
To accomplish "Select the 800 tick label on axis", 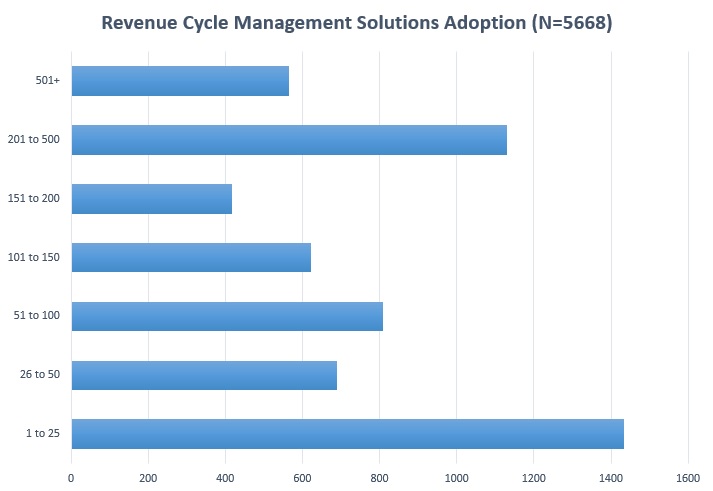I will tap(379, 476).
